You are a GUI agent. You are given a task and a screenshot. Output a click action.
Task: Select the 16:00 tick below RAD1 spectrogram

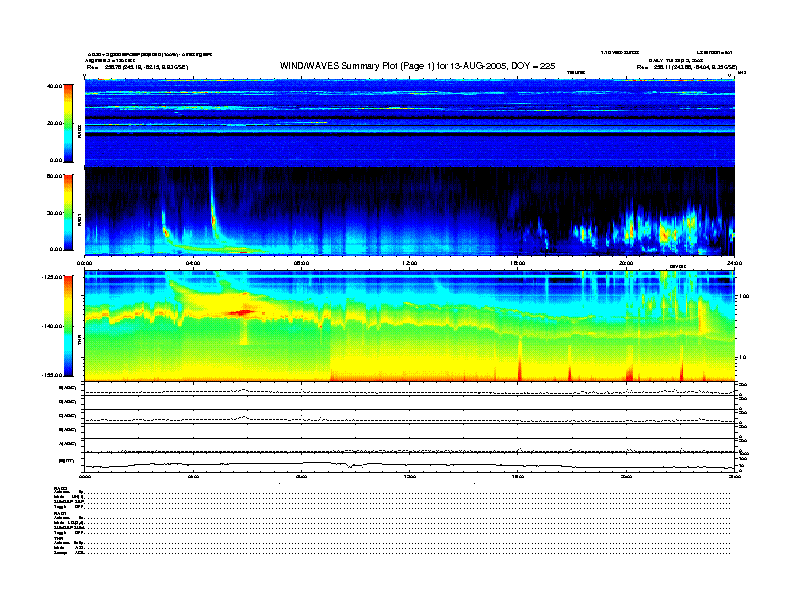click(518, 263)
